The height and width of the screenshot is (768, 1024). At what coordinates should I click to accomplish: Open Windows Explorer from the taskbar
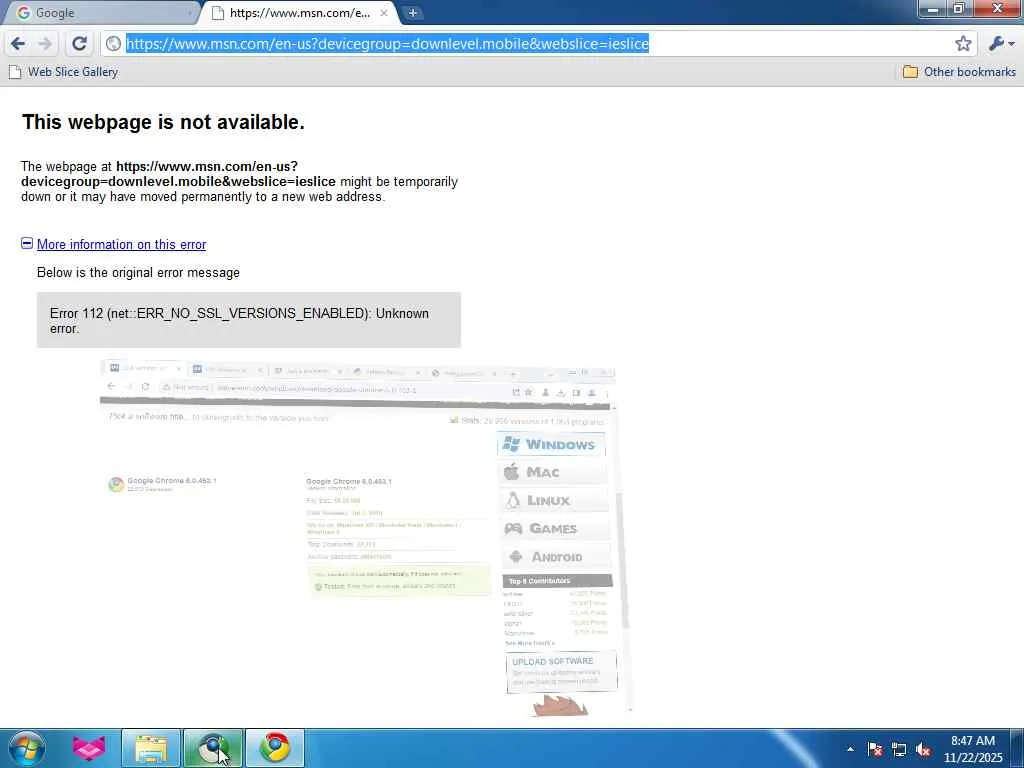pos(151,748)
